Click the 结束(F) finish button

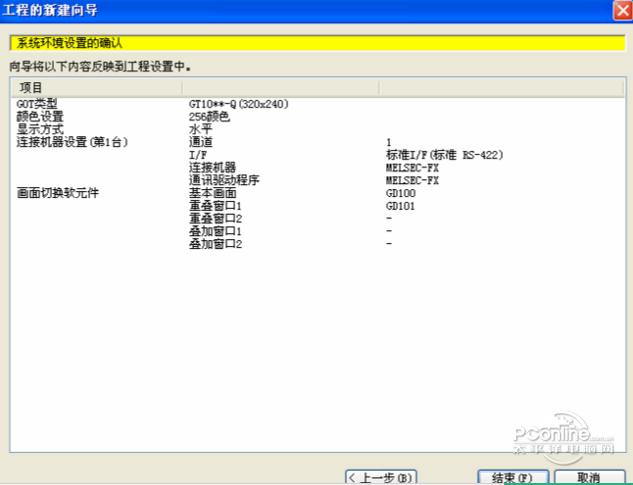513,477
